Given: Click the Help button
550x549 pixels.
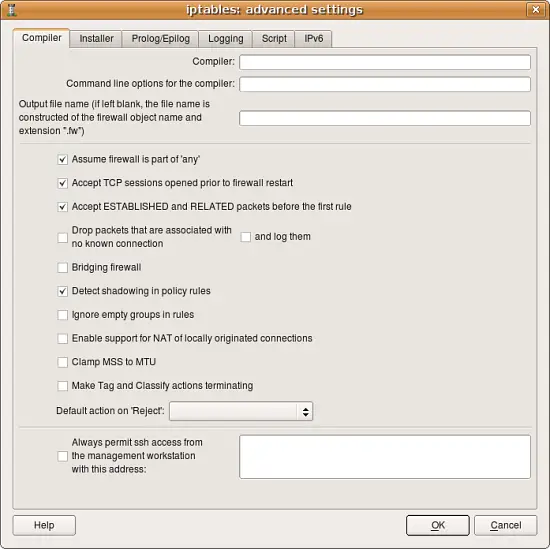Looking at the screenshot, I should click(44, 525).
